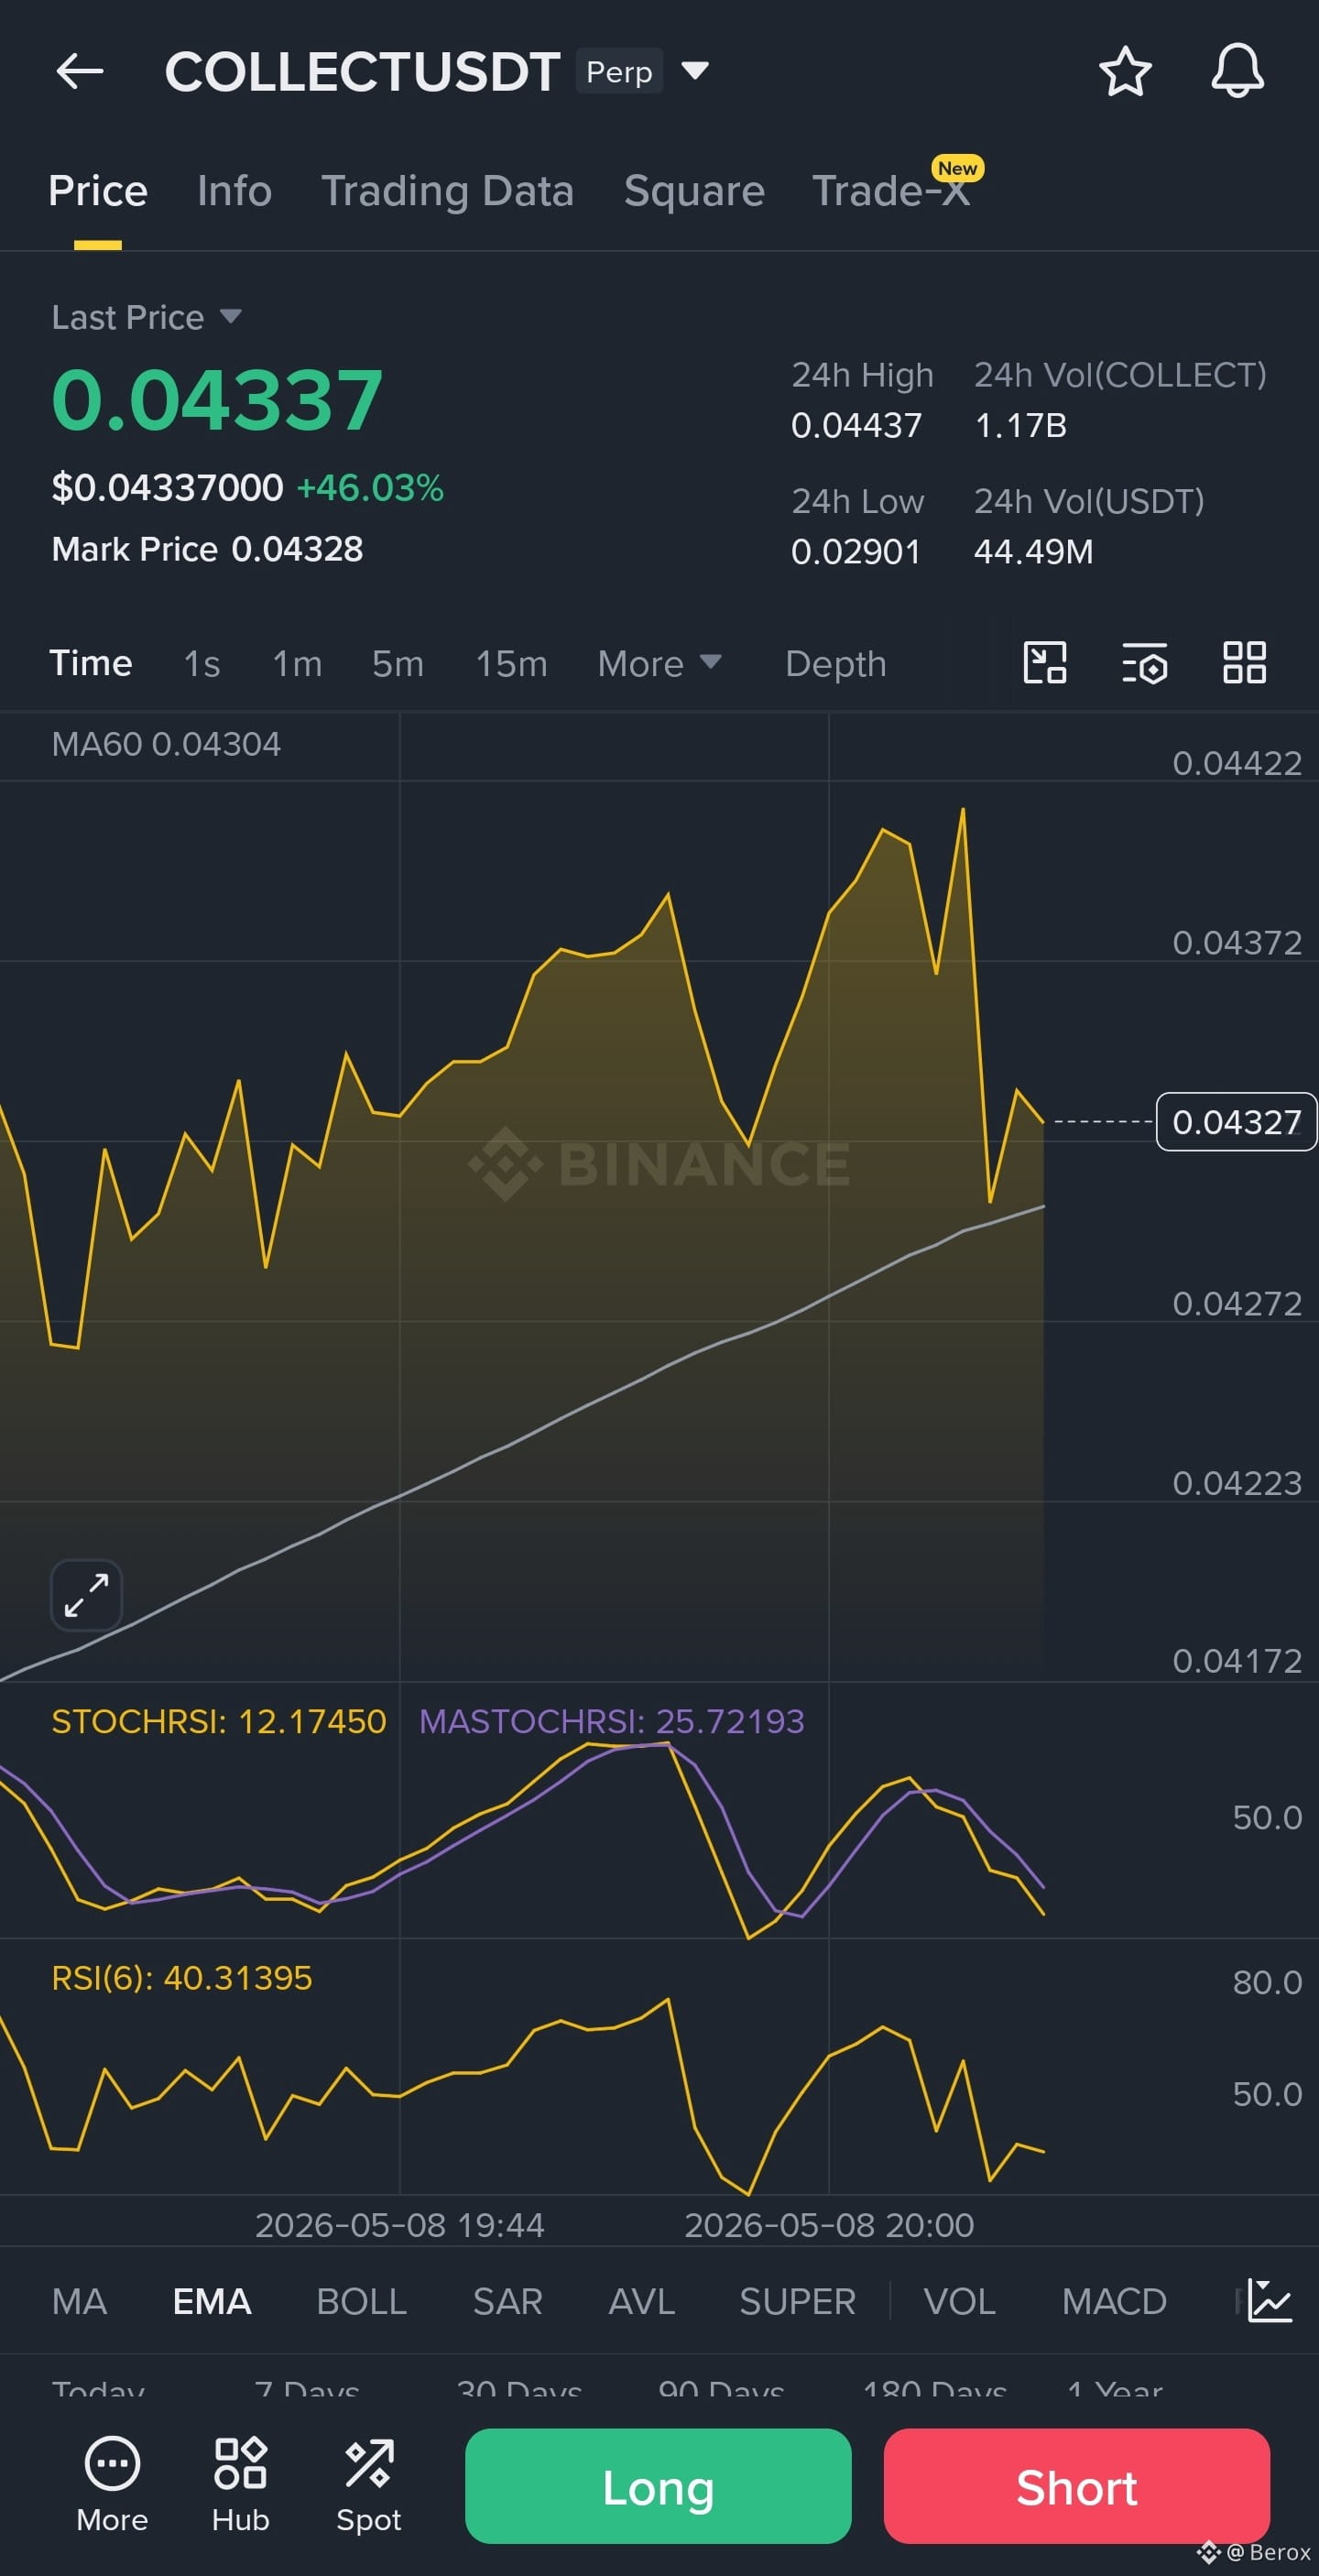Viewport: 1319px width, 2576px height.
Task: Switch to the Depth chart
Action: coord(836,664)
